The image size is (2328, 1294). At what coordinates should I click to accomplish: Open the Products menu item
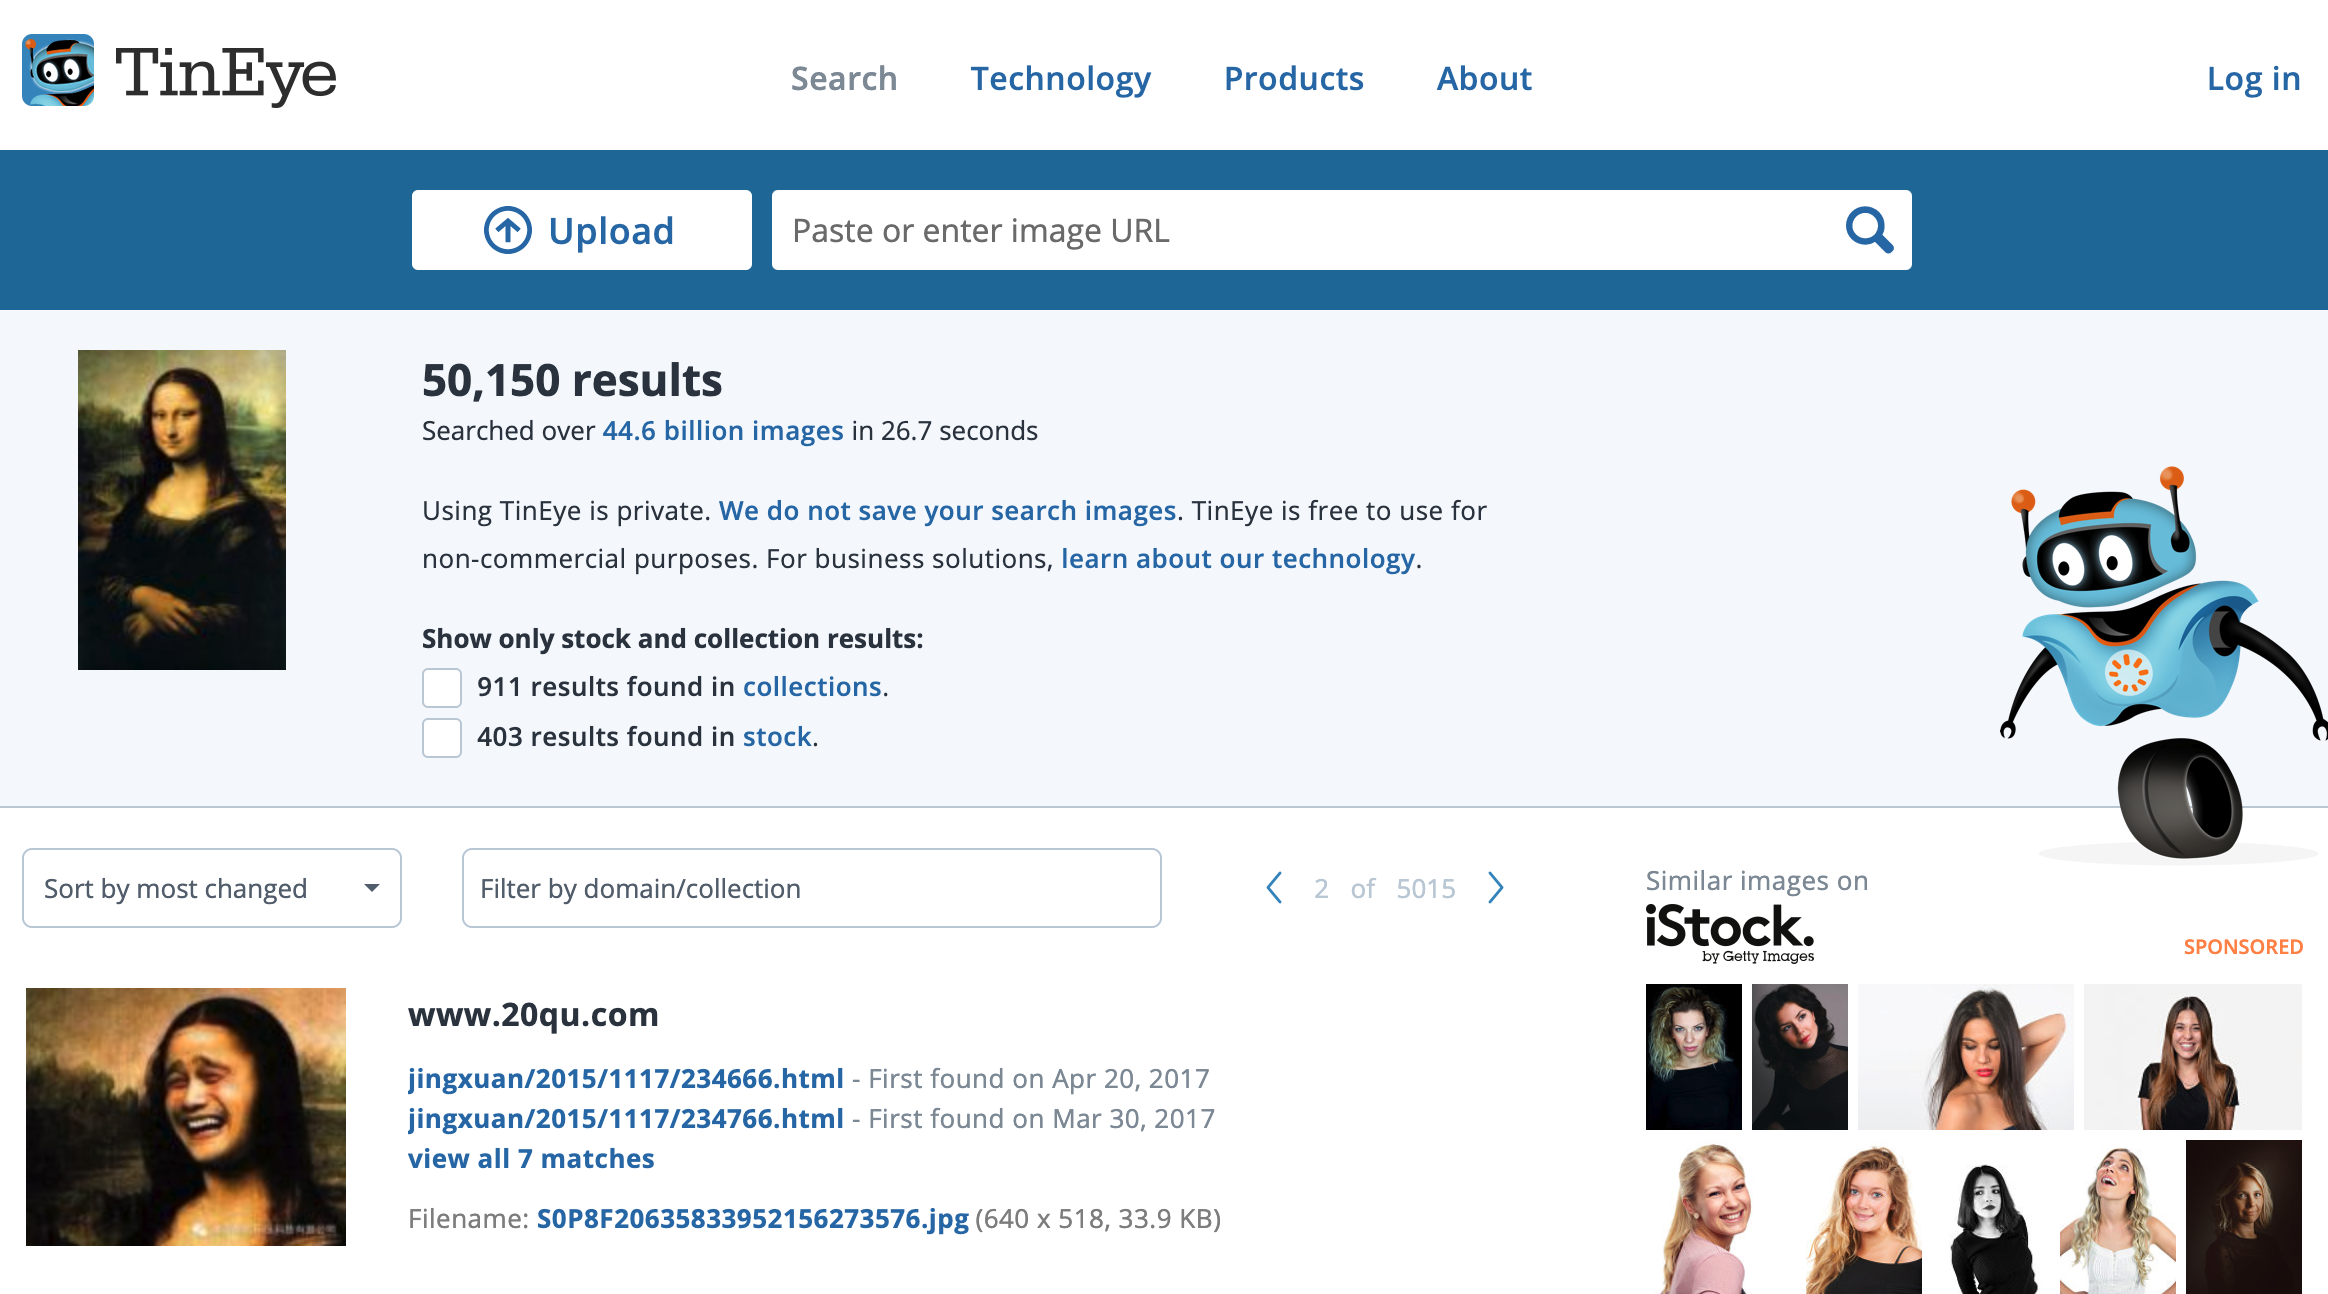click(x=1293, y=78)
